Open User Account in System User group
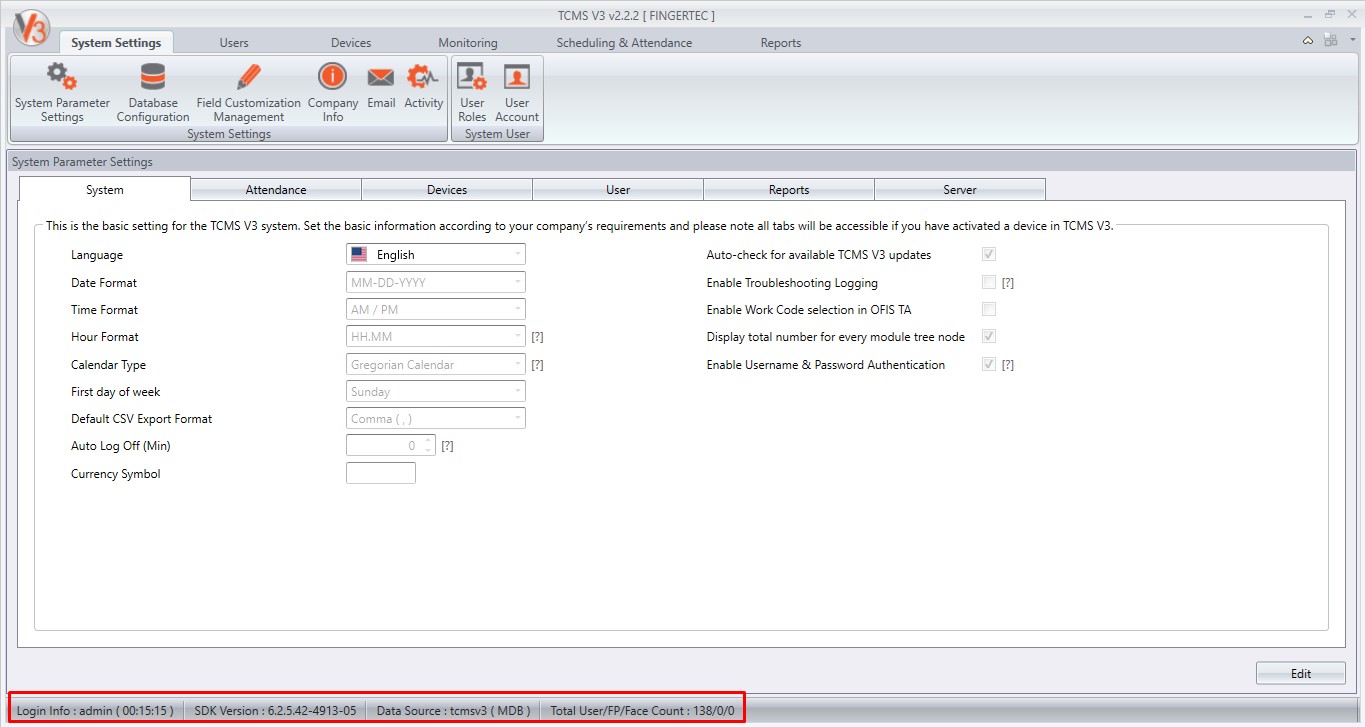Screen dimensions: 1365x727 point(517,93)
